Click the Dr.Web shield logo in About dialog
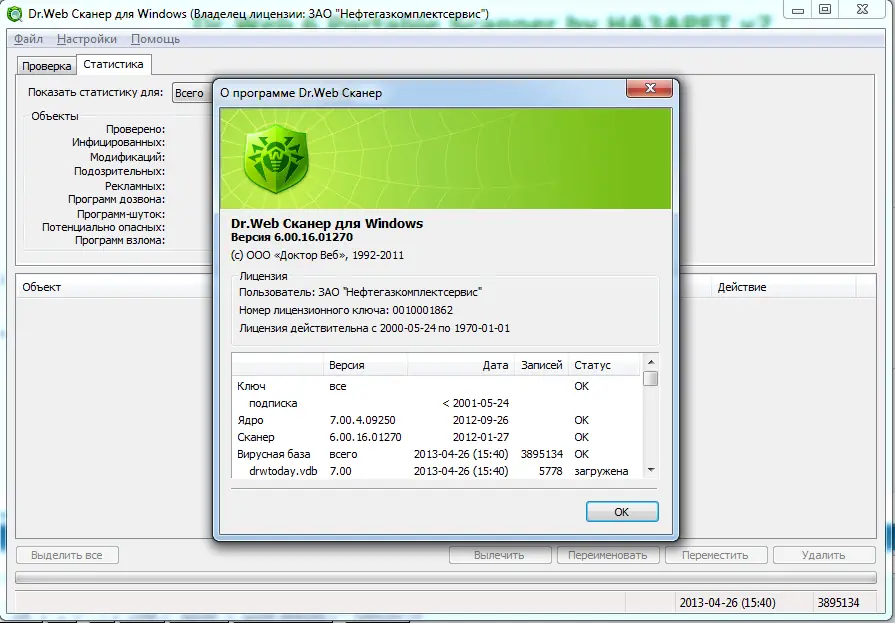Image resolution: width=895 pixels, height=623 pixels. tap(277, 158)
